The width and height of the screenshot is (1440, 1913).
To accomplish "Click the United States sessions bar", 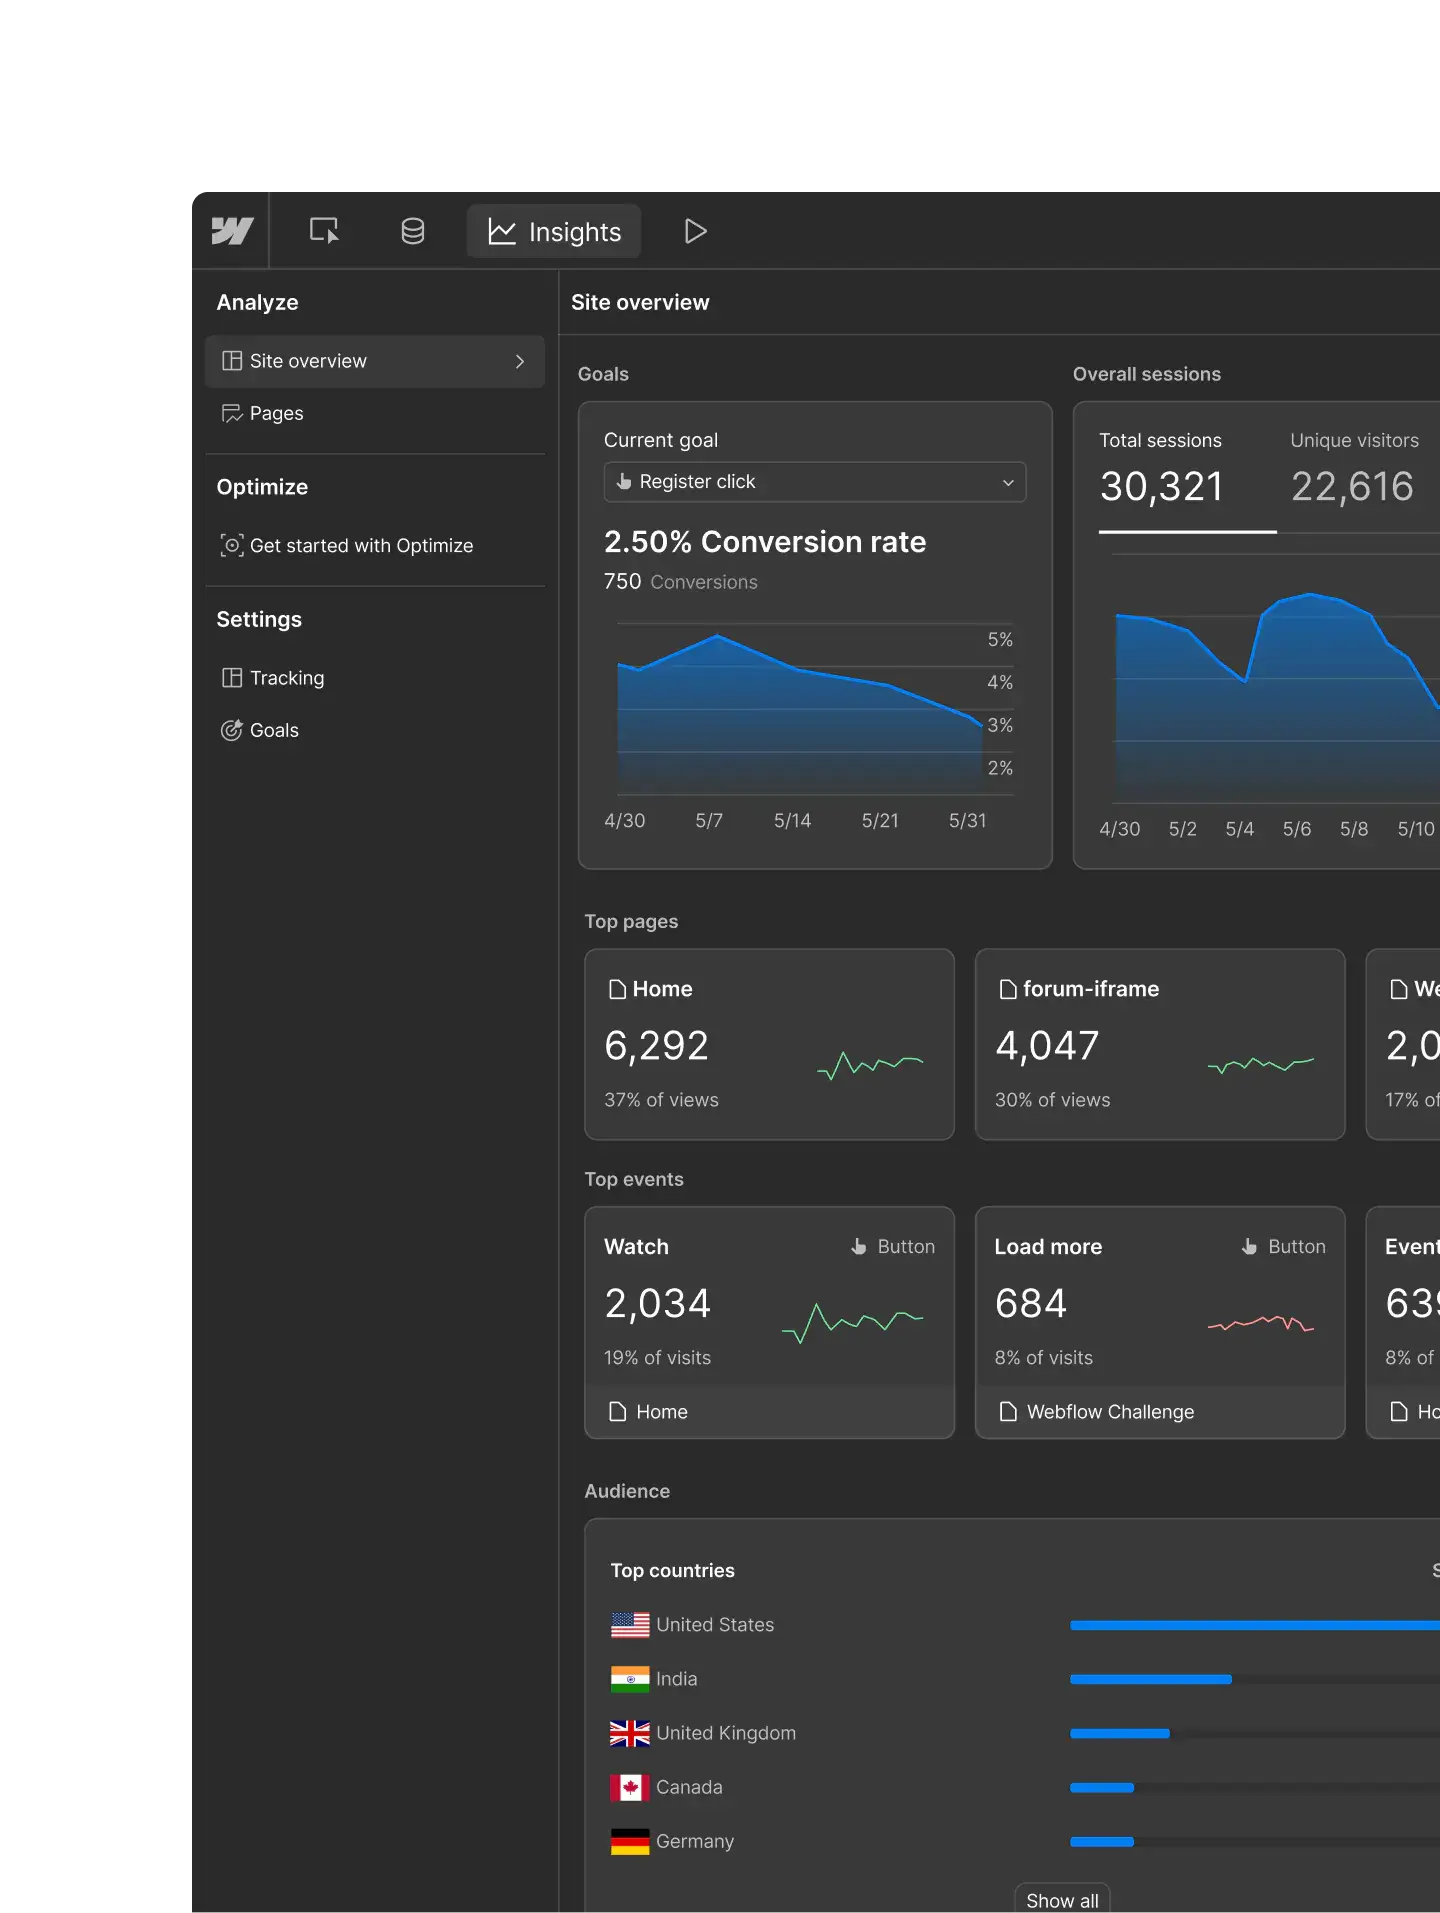I will pos(1254,1625).
